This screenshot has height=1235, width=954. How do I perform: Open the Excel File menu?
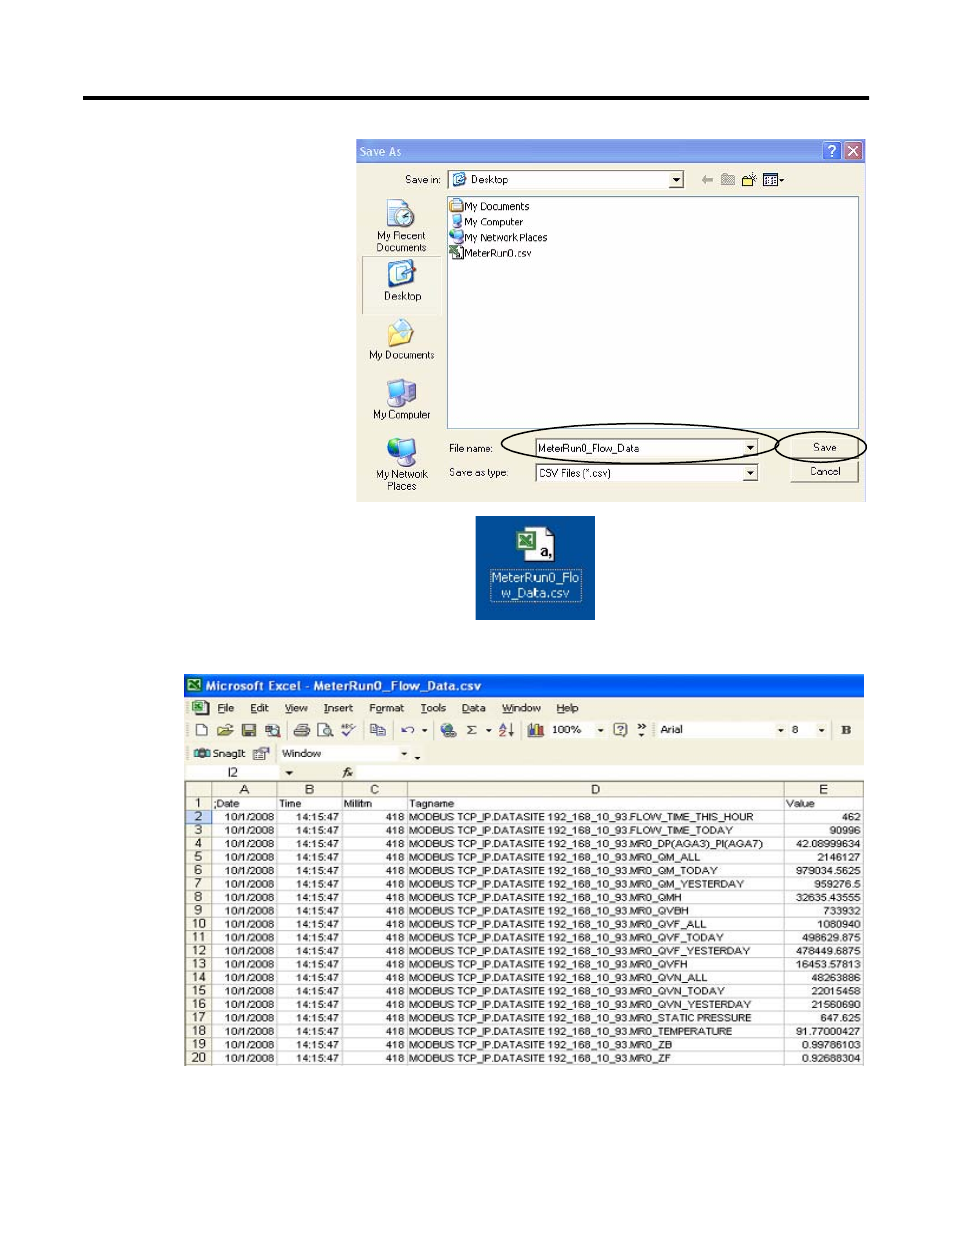(x=226, y=708)
